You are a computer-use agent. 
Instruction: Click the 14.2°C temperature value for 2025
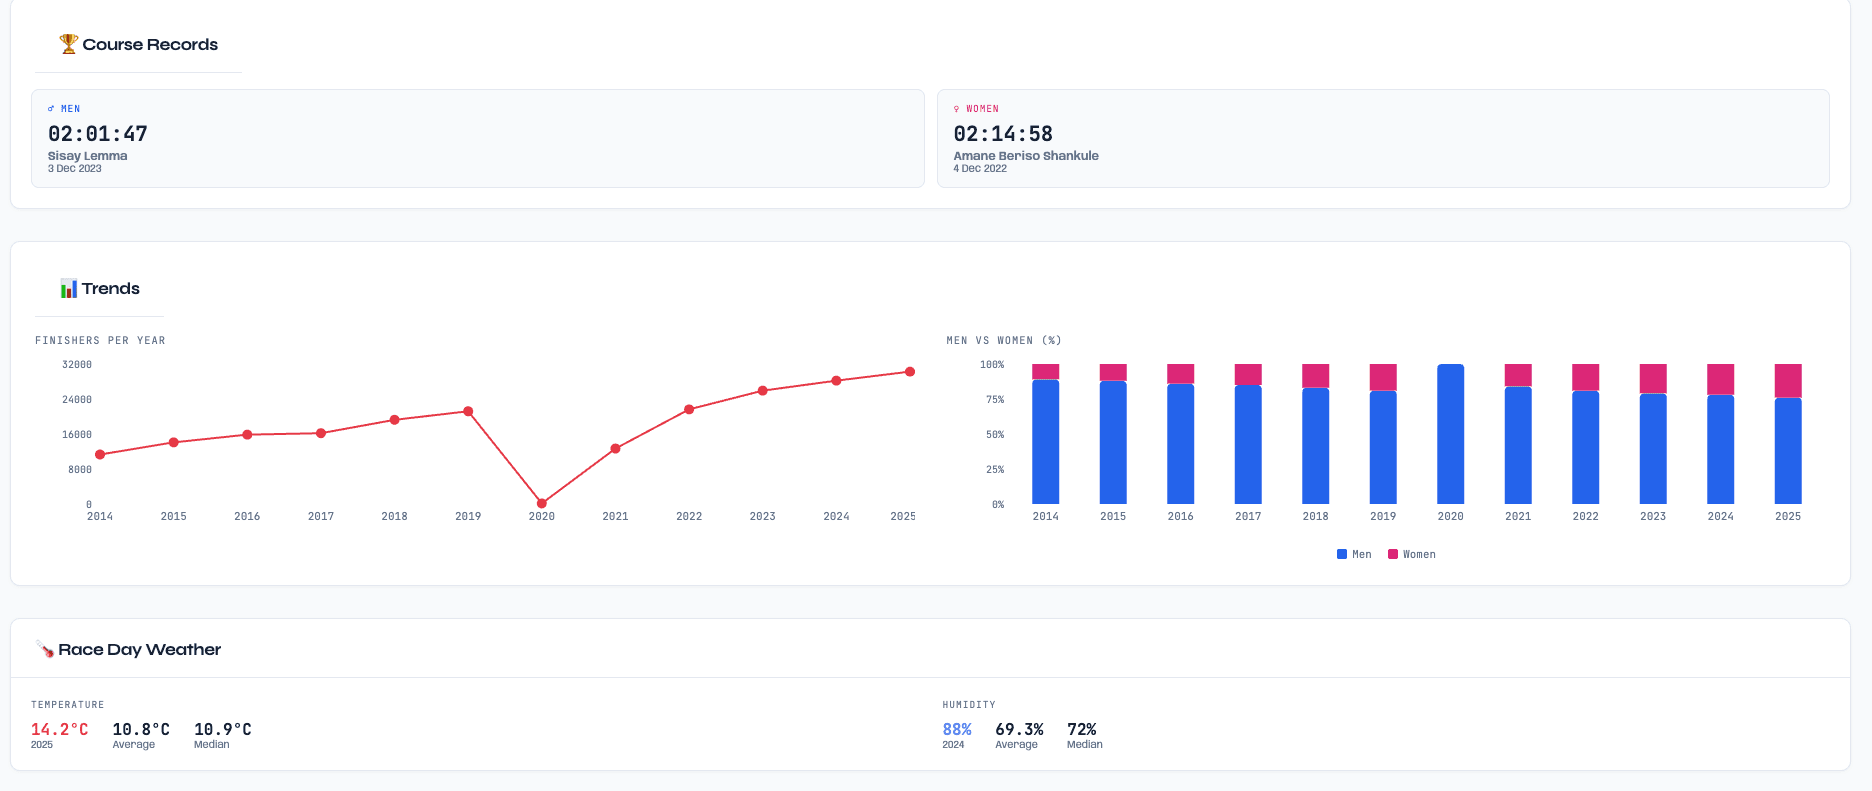[x=60, y=729]
